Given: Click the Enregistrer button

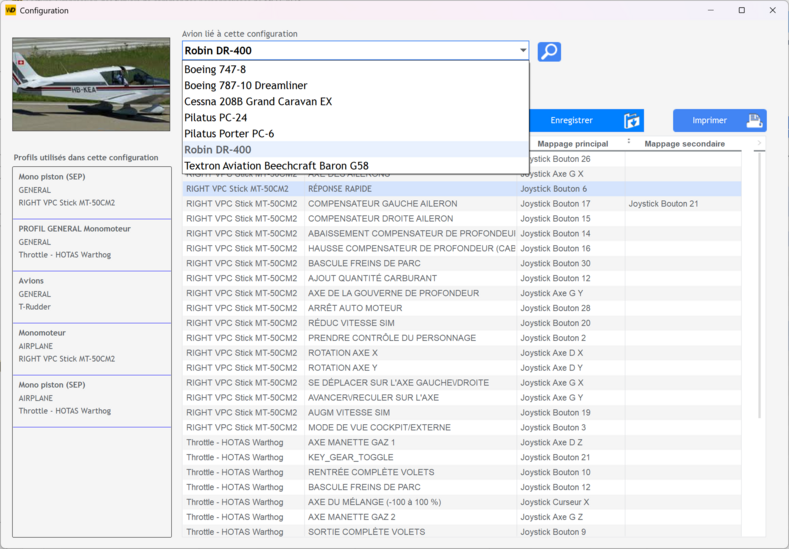Looking at the screenshot, I should [x=586, y=121].
